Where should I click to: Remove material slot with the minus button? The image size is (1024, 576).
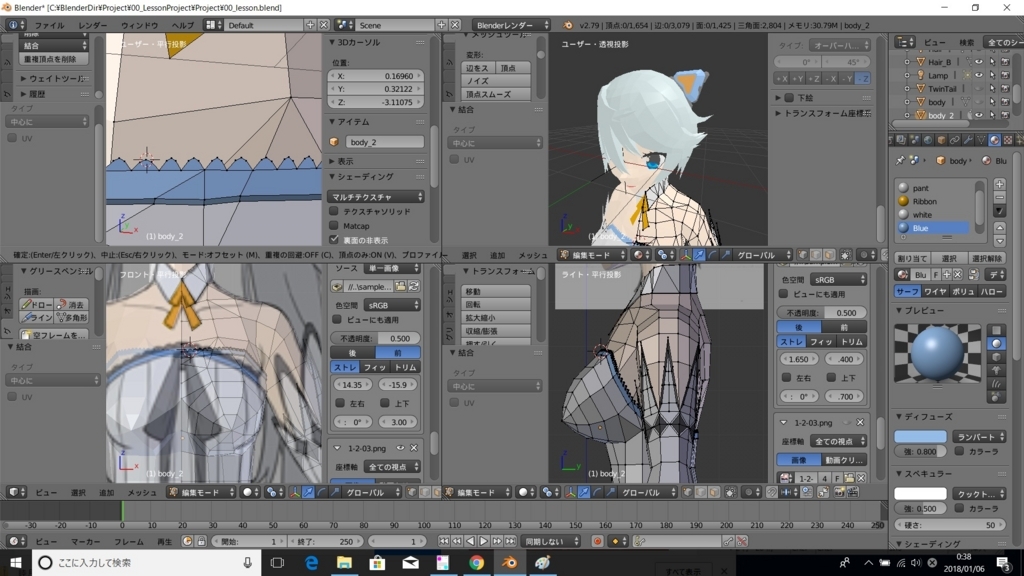999,197
